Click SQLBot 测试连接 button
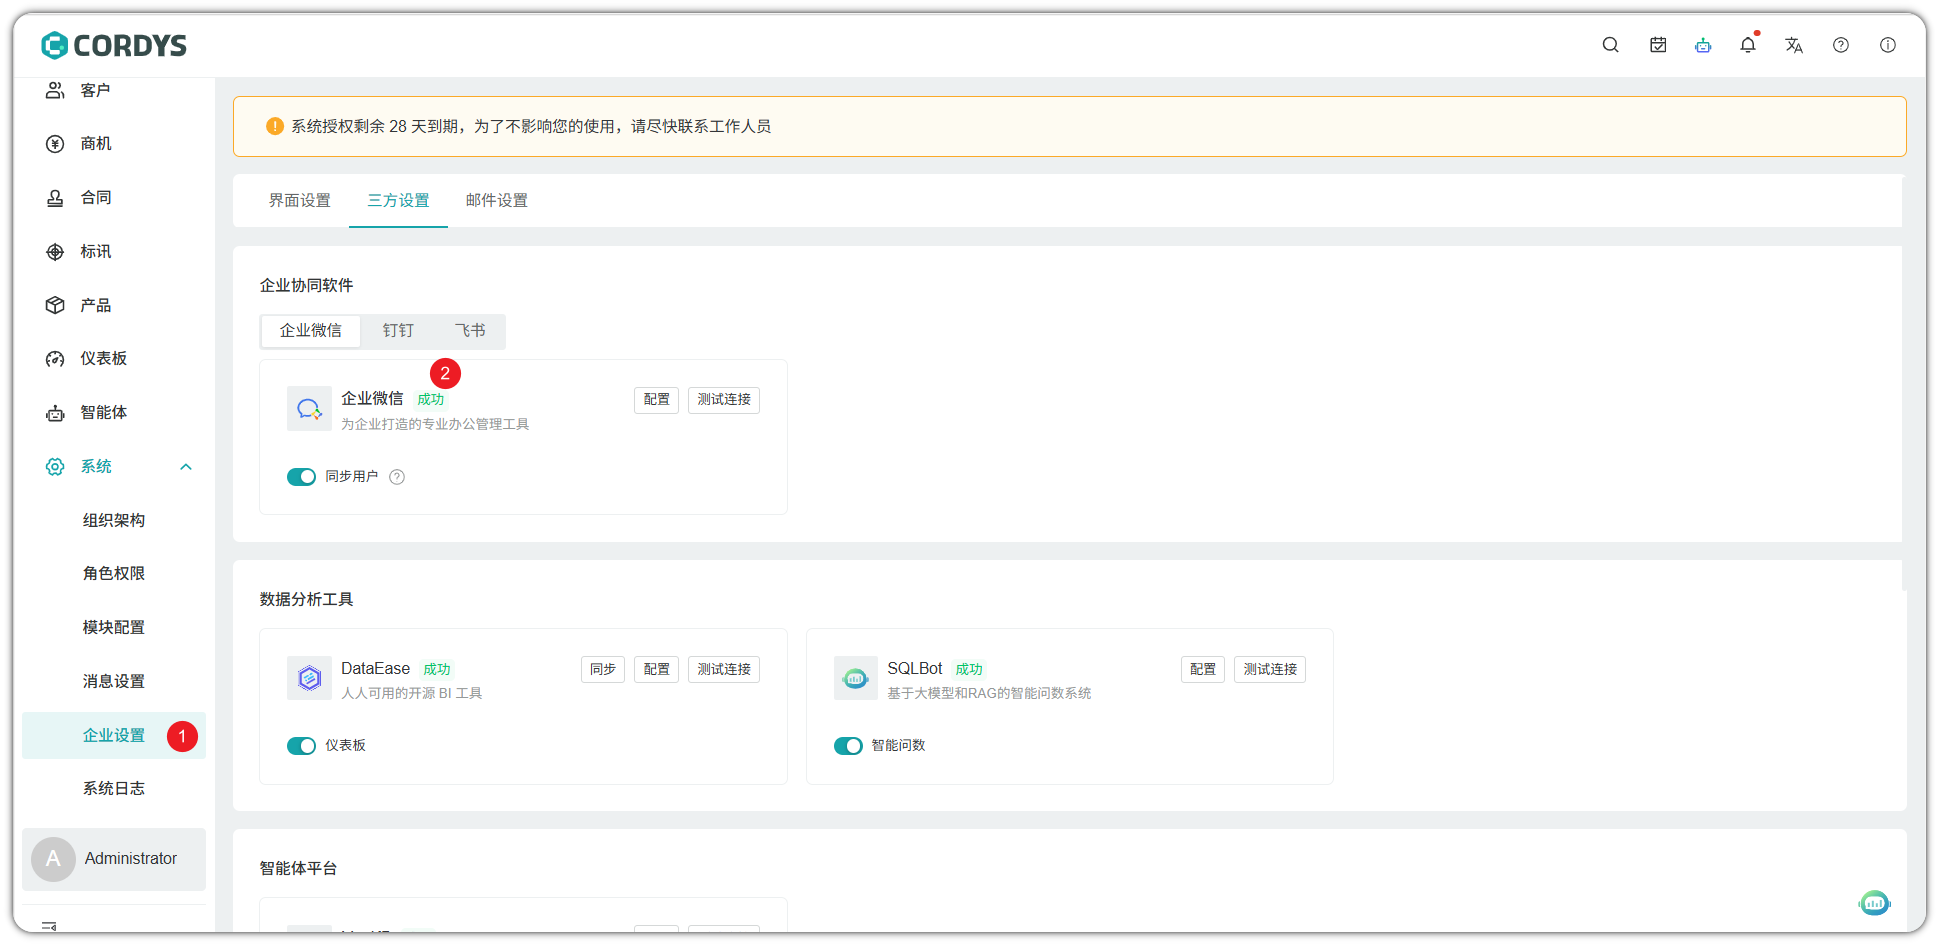This screenshot has height=945, width=1939. click(1269, 669)
